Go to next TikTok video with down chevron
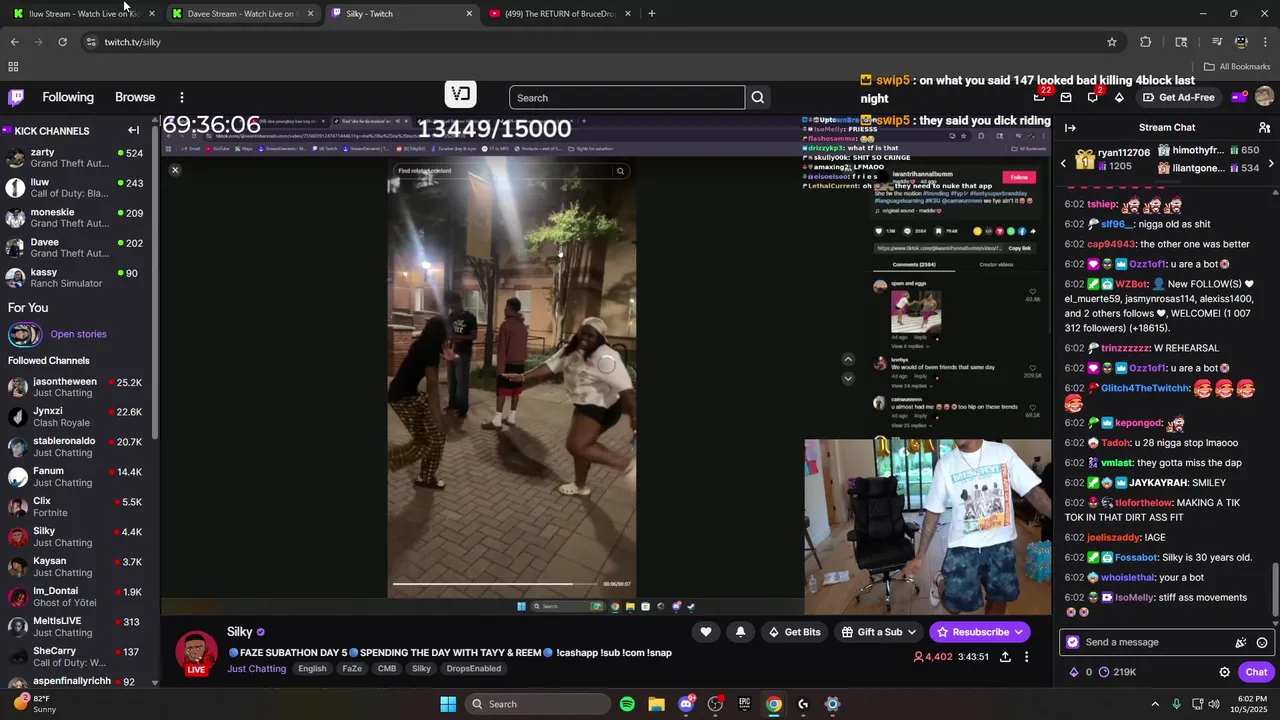This screenshot has height=720, width=1280. click(848, 378)
